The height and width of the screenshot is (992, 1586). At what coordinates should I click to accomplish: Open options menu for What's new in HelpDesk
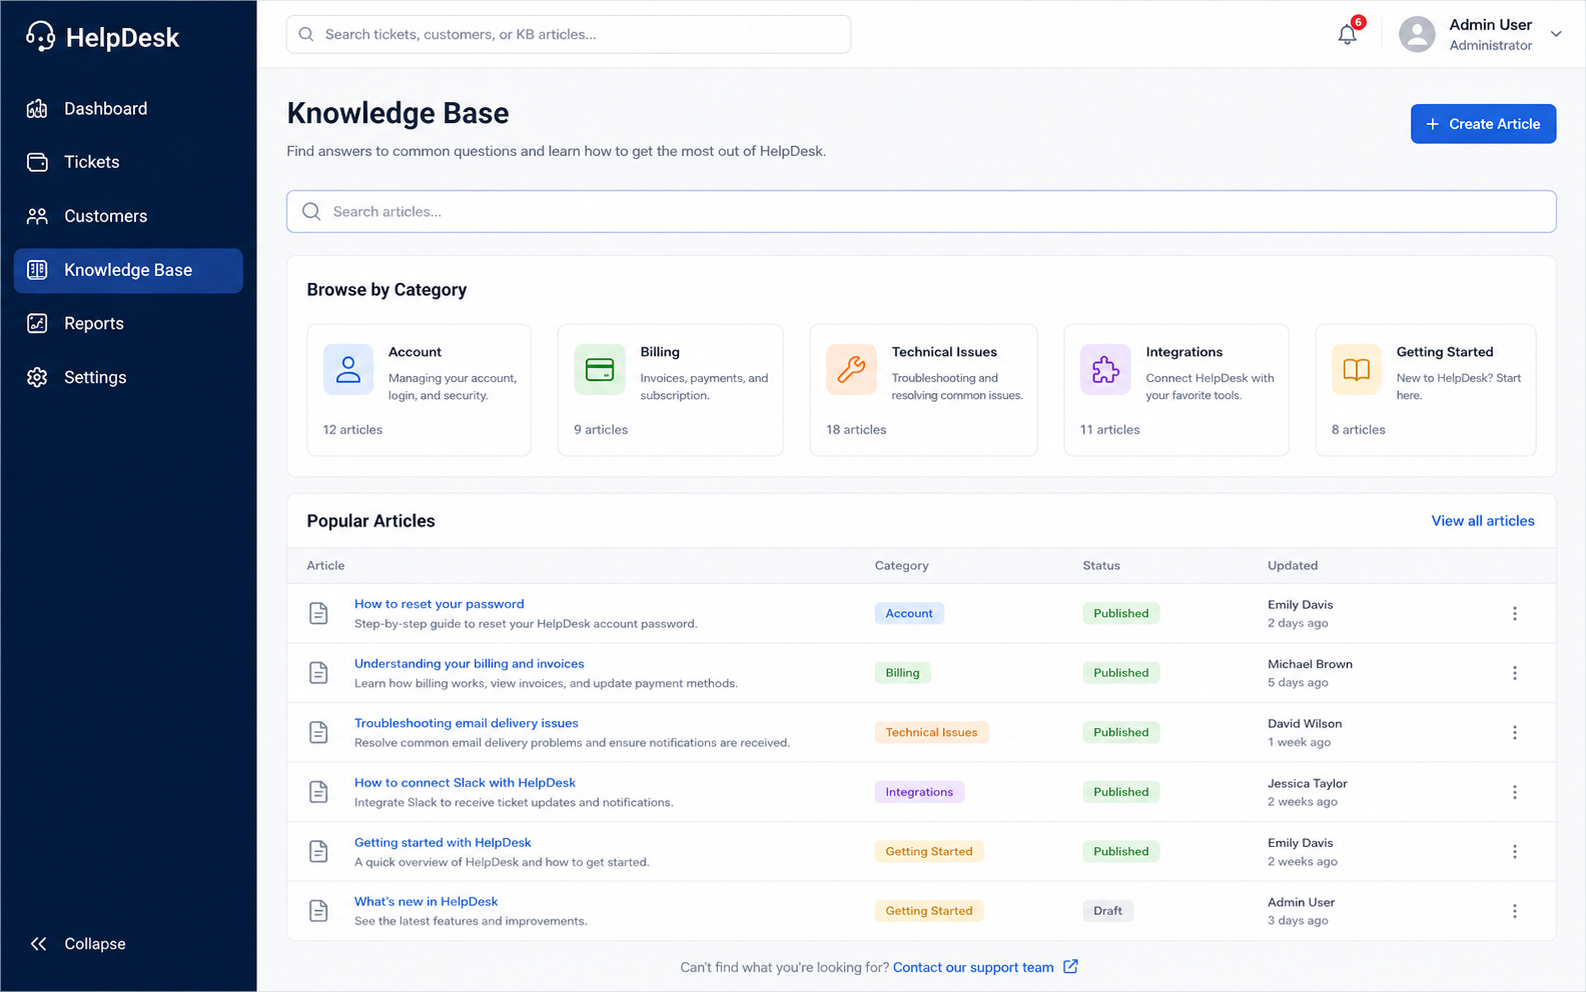1514,911
